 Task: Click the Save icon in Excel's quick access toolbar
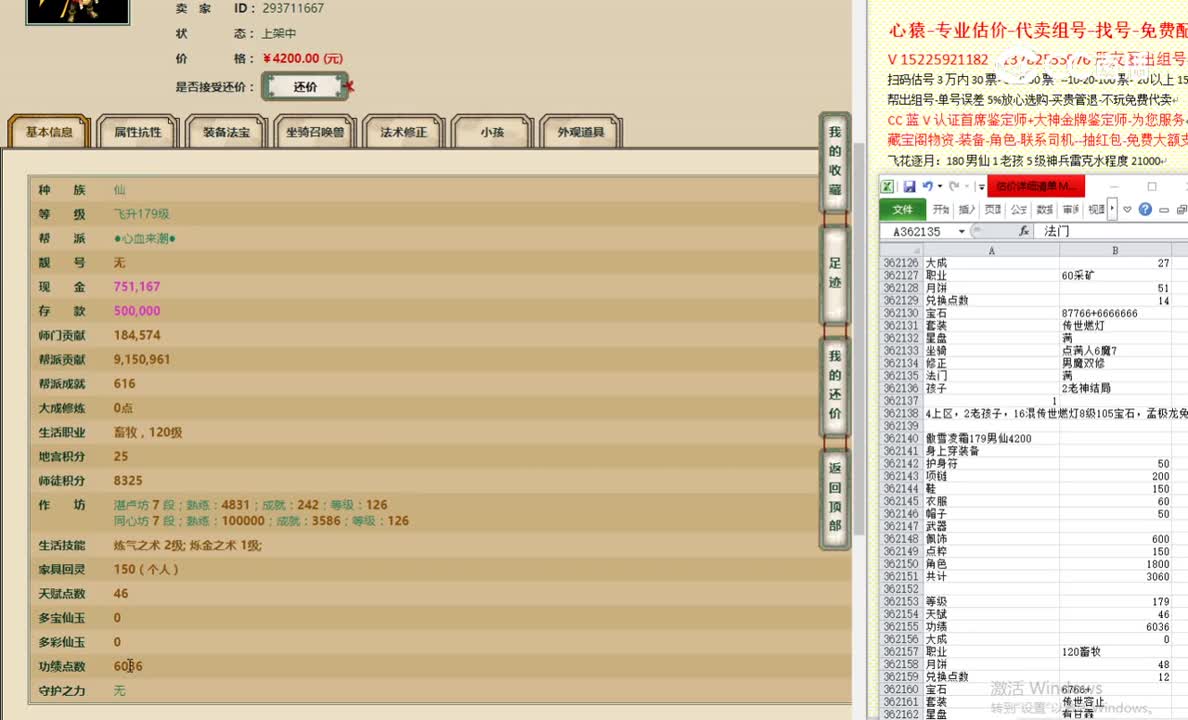pos(910,186)
